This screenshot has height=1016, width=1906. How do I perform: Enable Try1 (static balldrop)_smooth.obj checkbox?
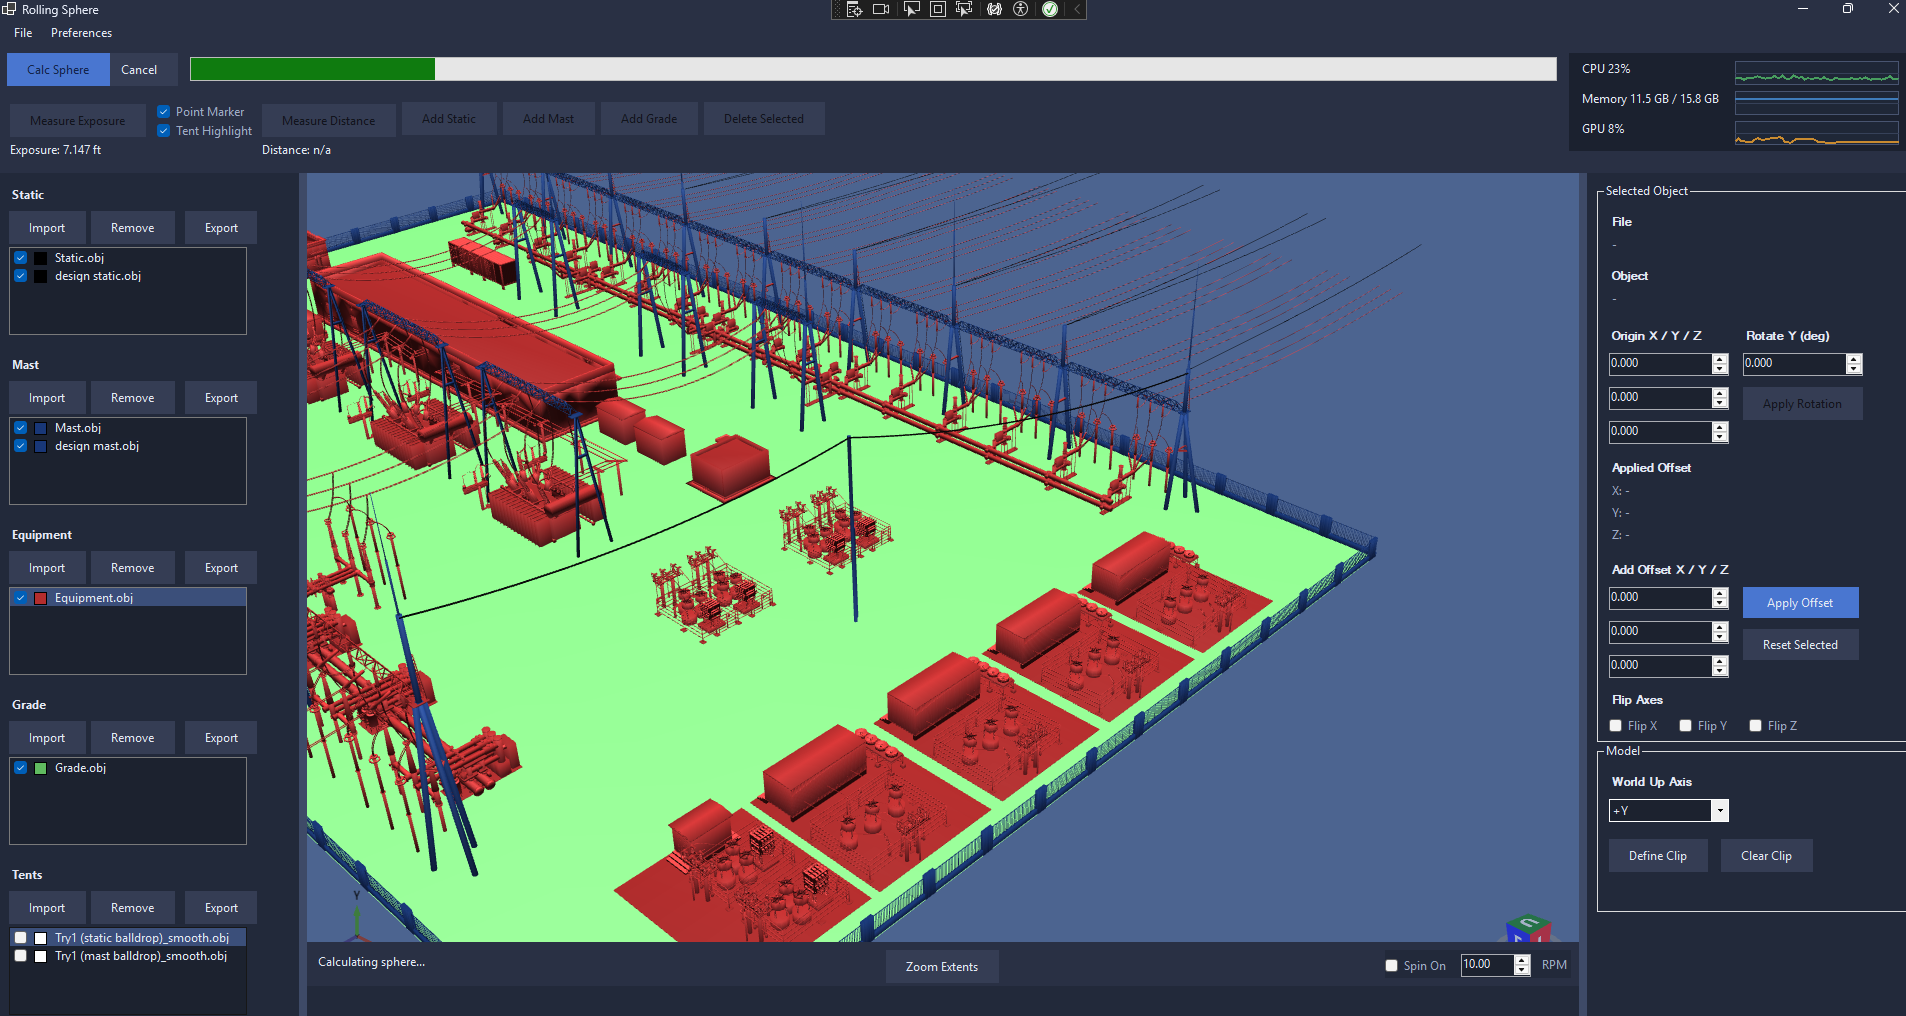pyautogui.click(x=21, y=938)
